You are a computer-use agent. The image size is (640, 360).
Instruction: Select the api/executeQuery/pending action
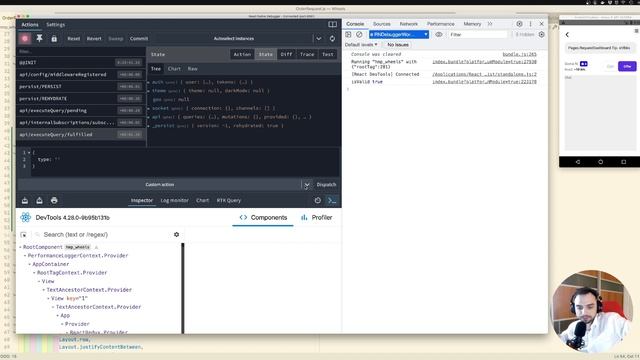tap(81, 111)
